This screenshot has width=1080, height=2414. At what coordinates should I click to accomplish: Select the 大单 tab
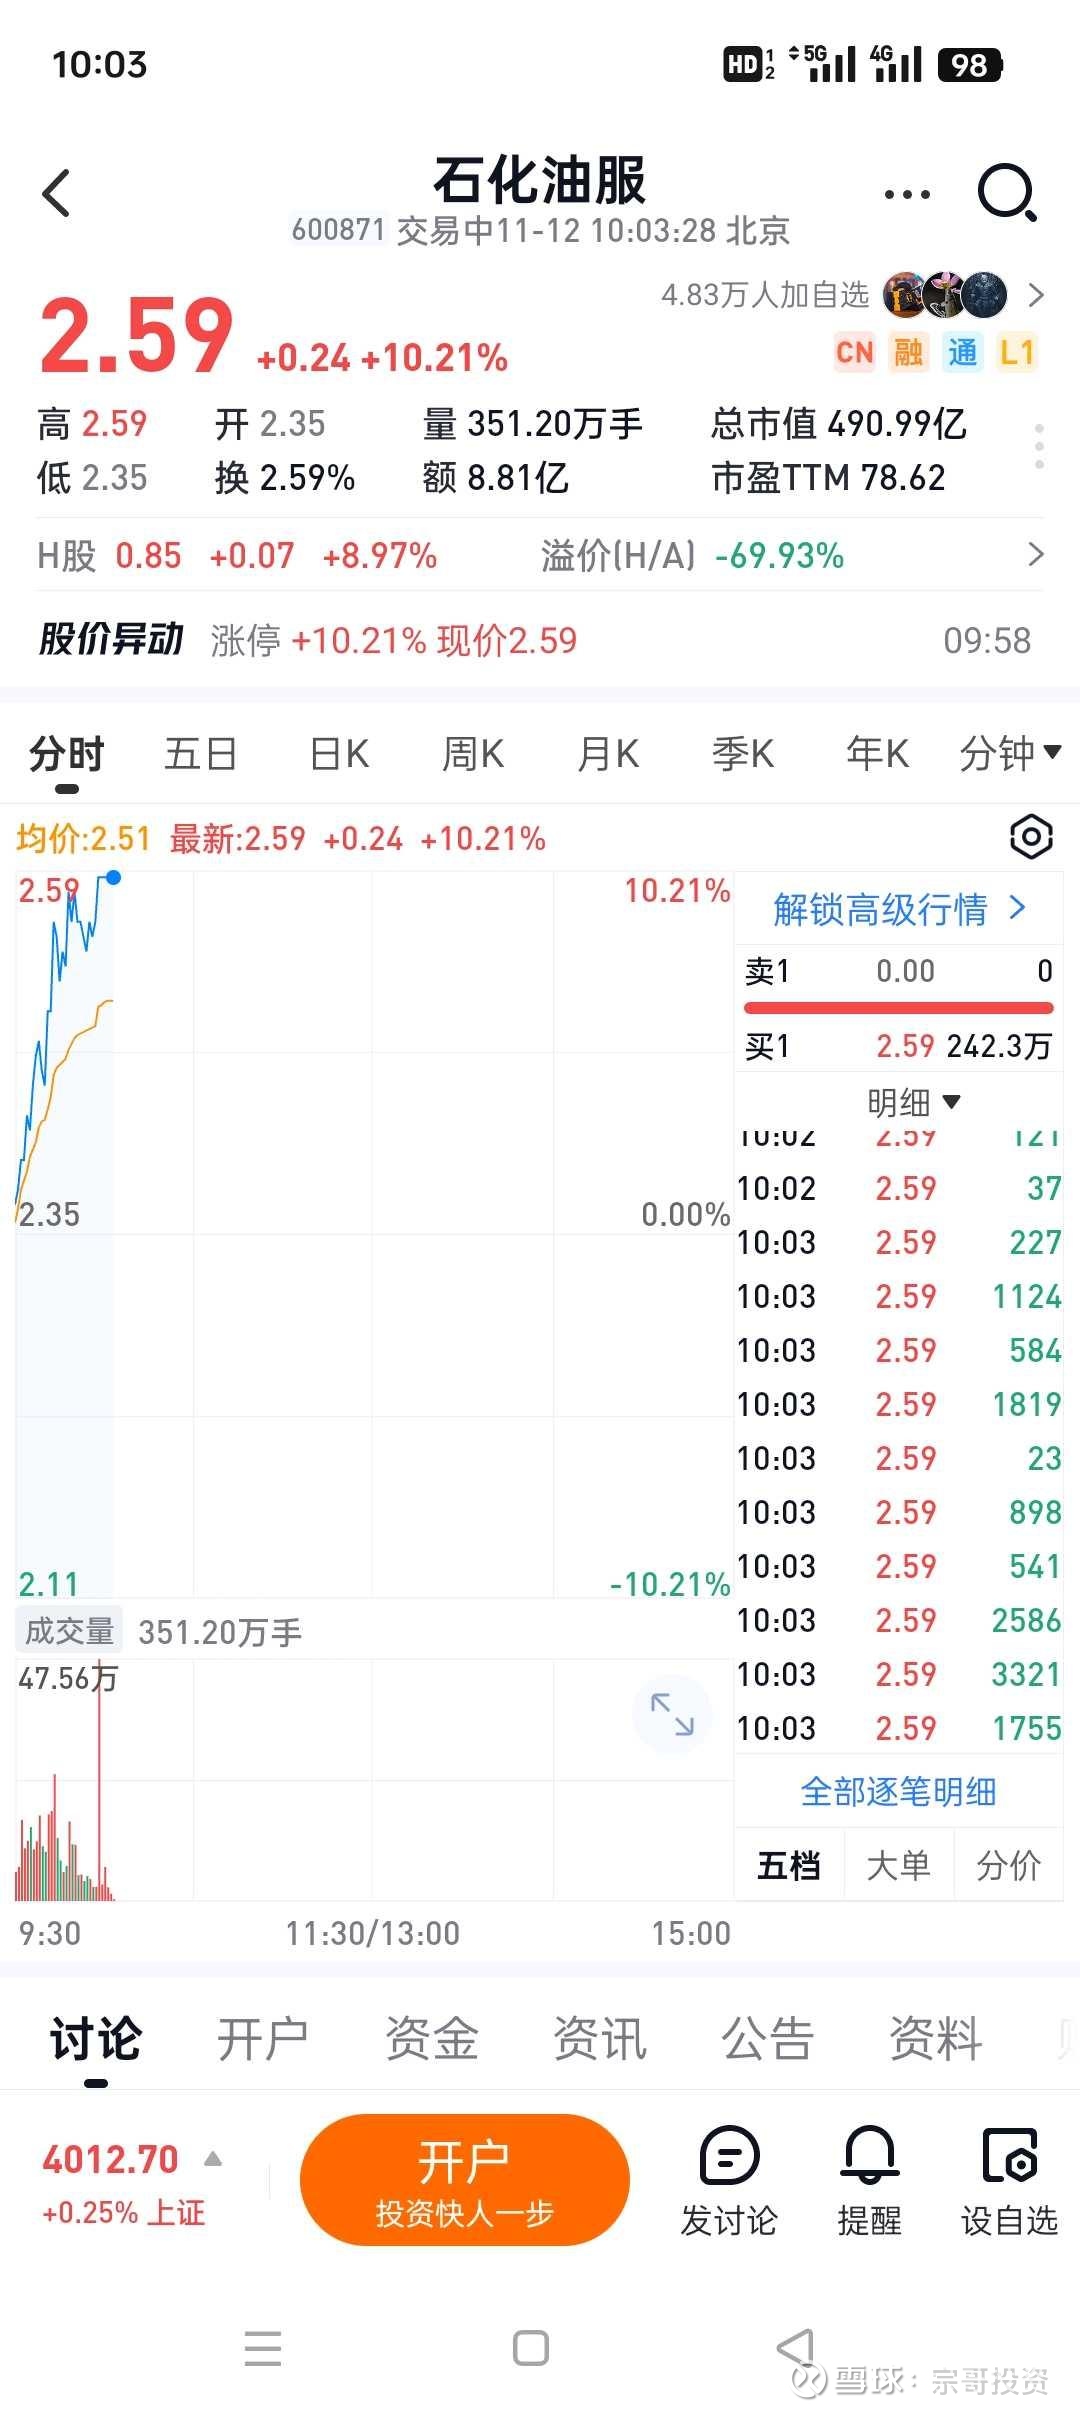tap(898, 1865)
